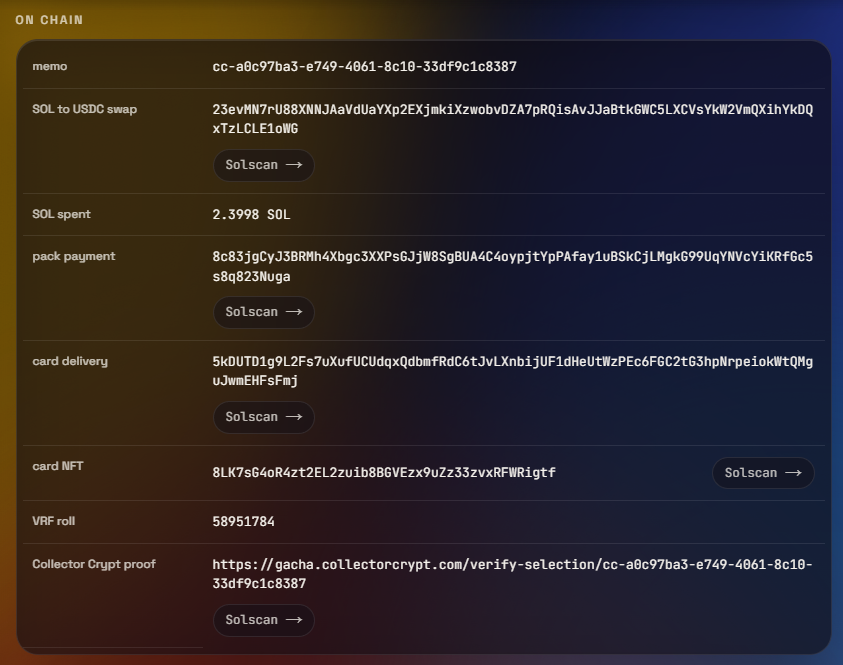Click the Collector Crypt proof label
The image size is (843, 665).
(94, 564)
